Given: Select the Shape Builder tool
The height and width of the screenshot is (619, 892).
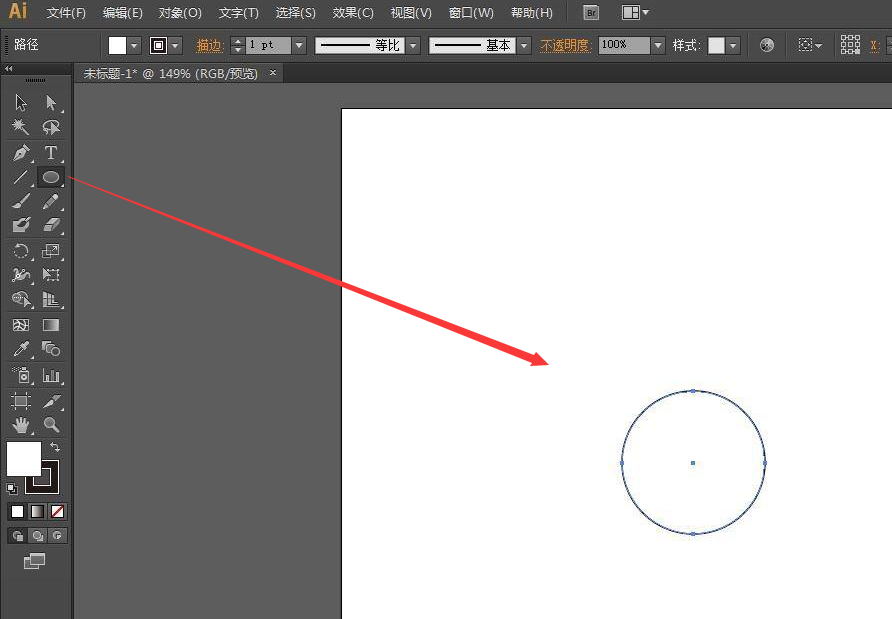Looking at the screenshot, I should click(x=21, y=299).
